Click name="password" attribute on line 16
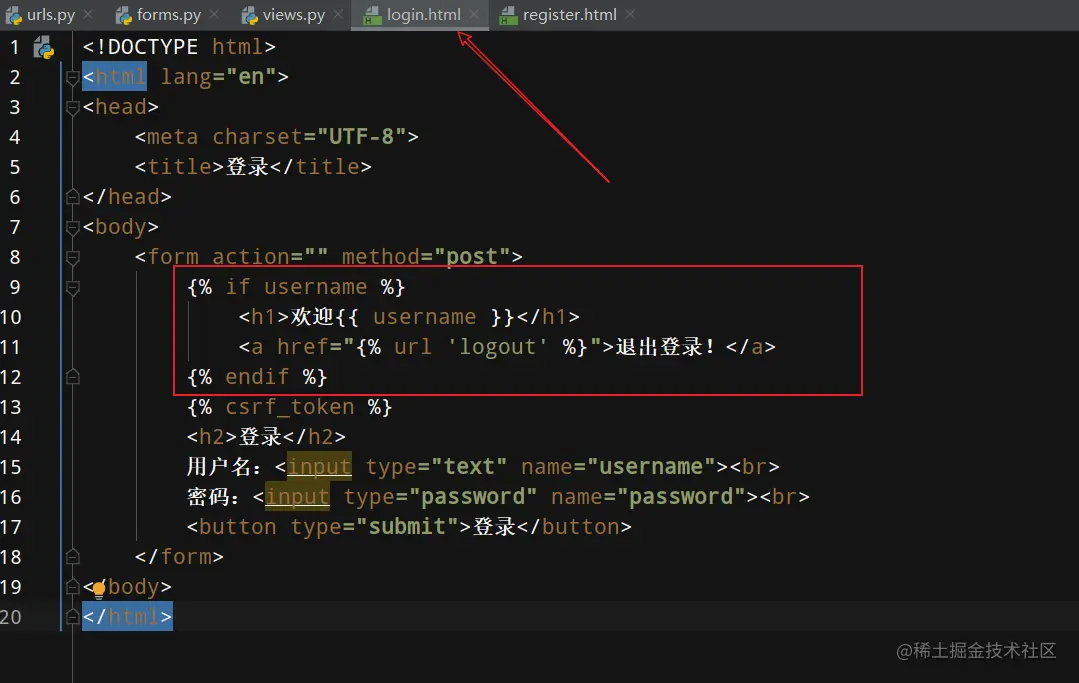 [648, 497]
